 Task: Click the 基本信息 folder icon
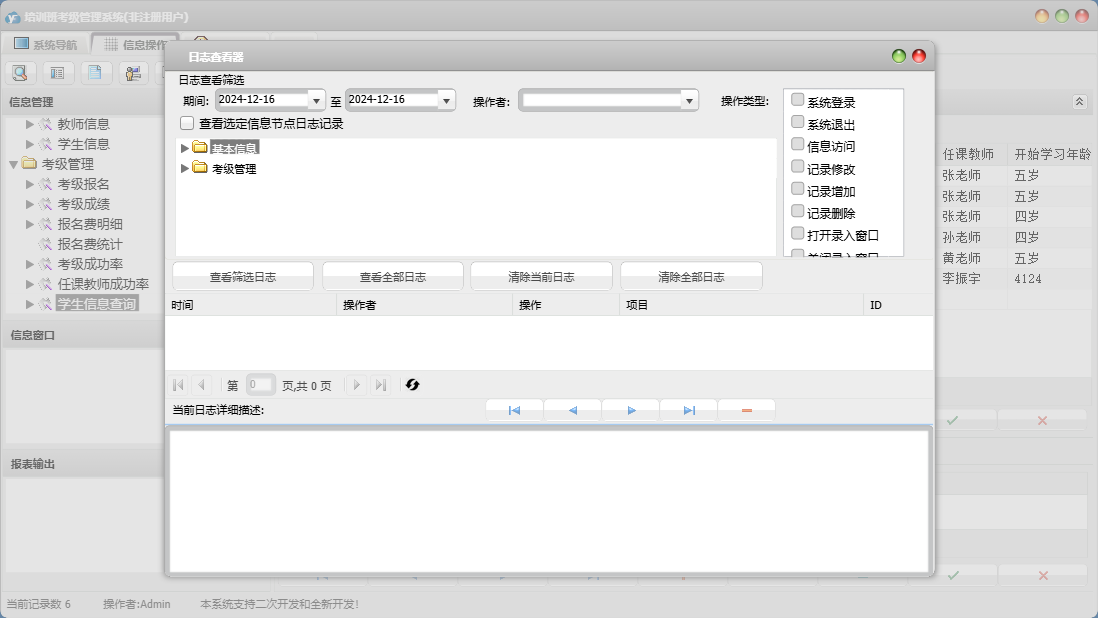click(x=200, y=147)
